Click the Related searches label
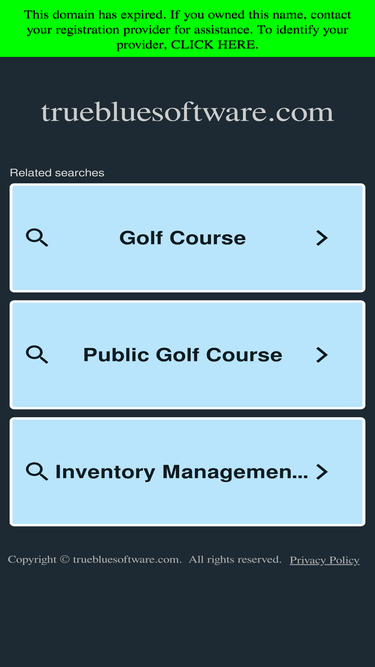This screenshot has width=375, height=667. pos(57,173)
